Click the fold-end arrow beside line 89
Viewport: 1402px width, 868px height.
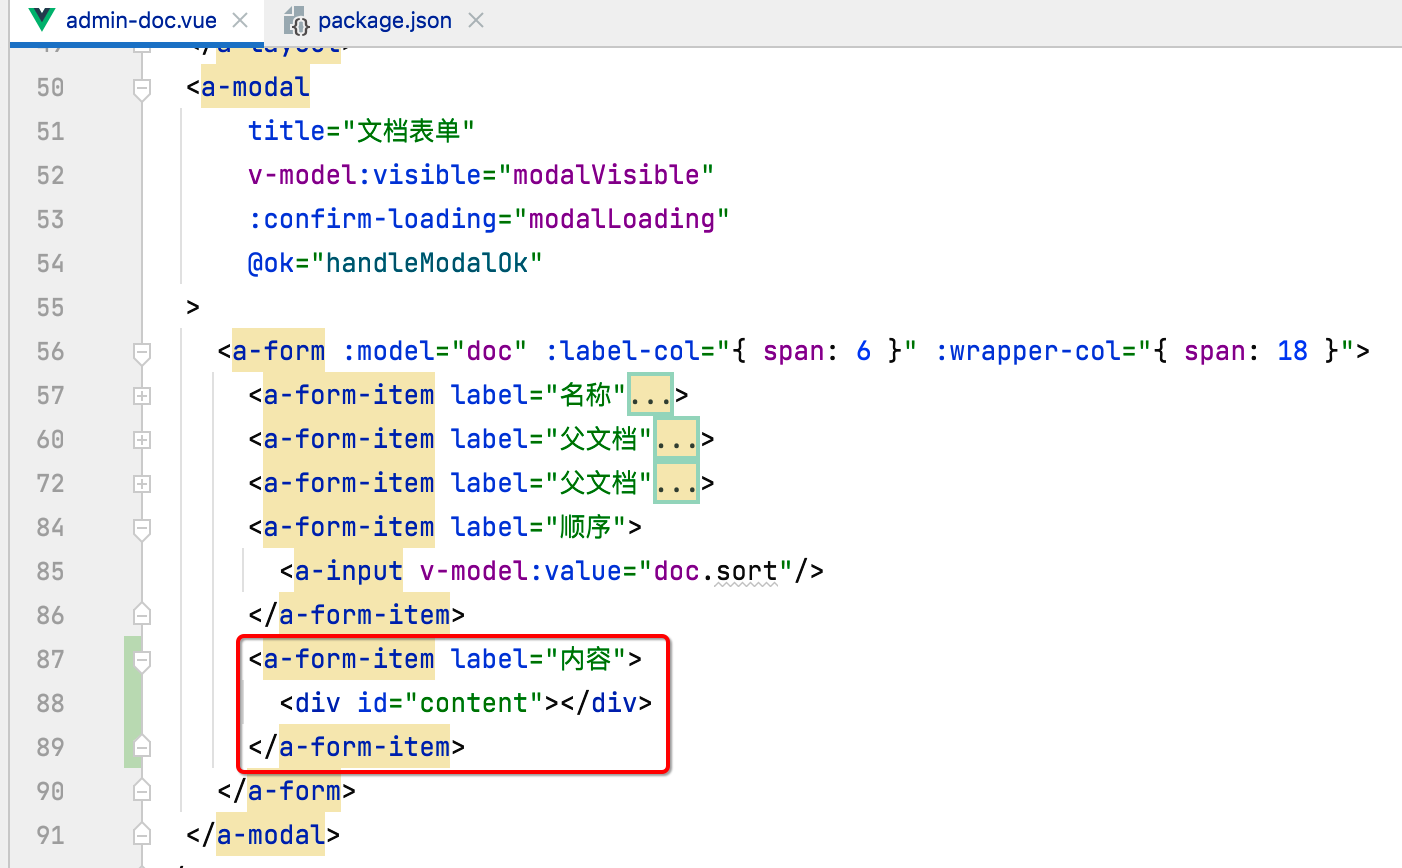point(141,746)
